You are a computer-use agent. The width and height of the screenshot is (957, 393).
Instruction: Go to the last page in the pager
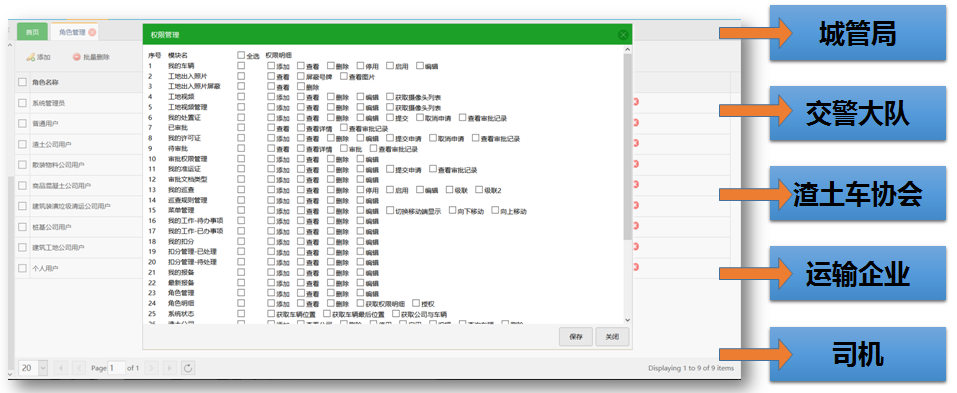(170, 368)
